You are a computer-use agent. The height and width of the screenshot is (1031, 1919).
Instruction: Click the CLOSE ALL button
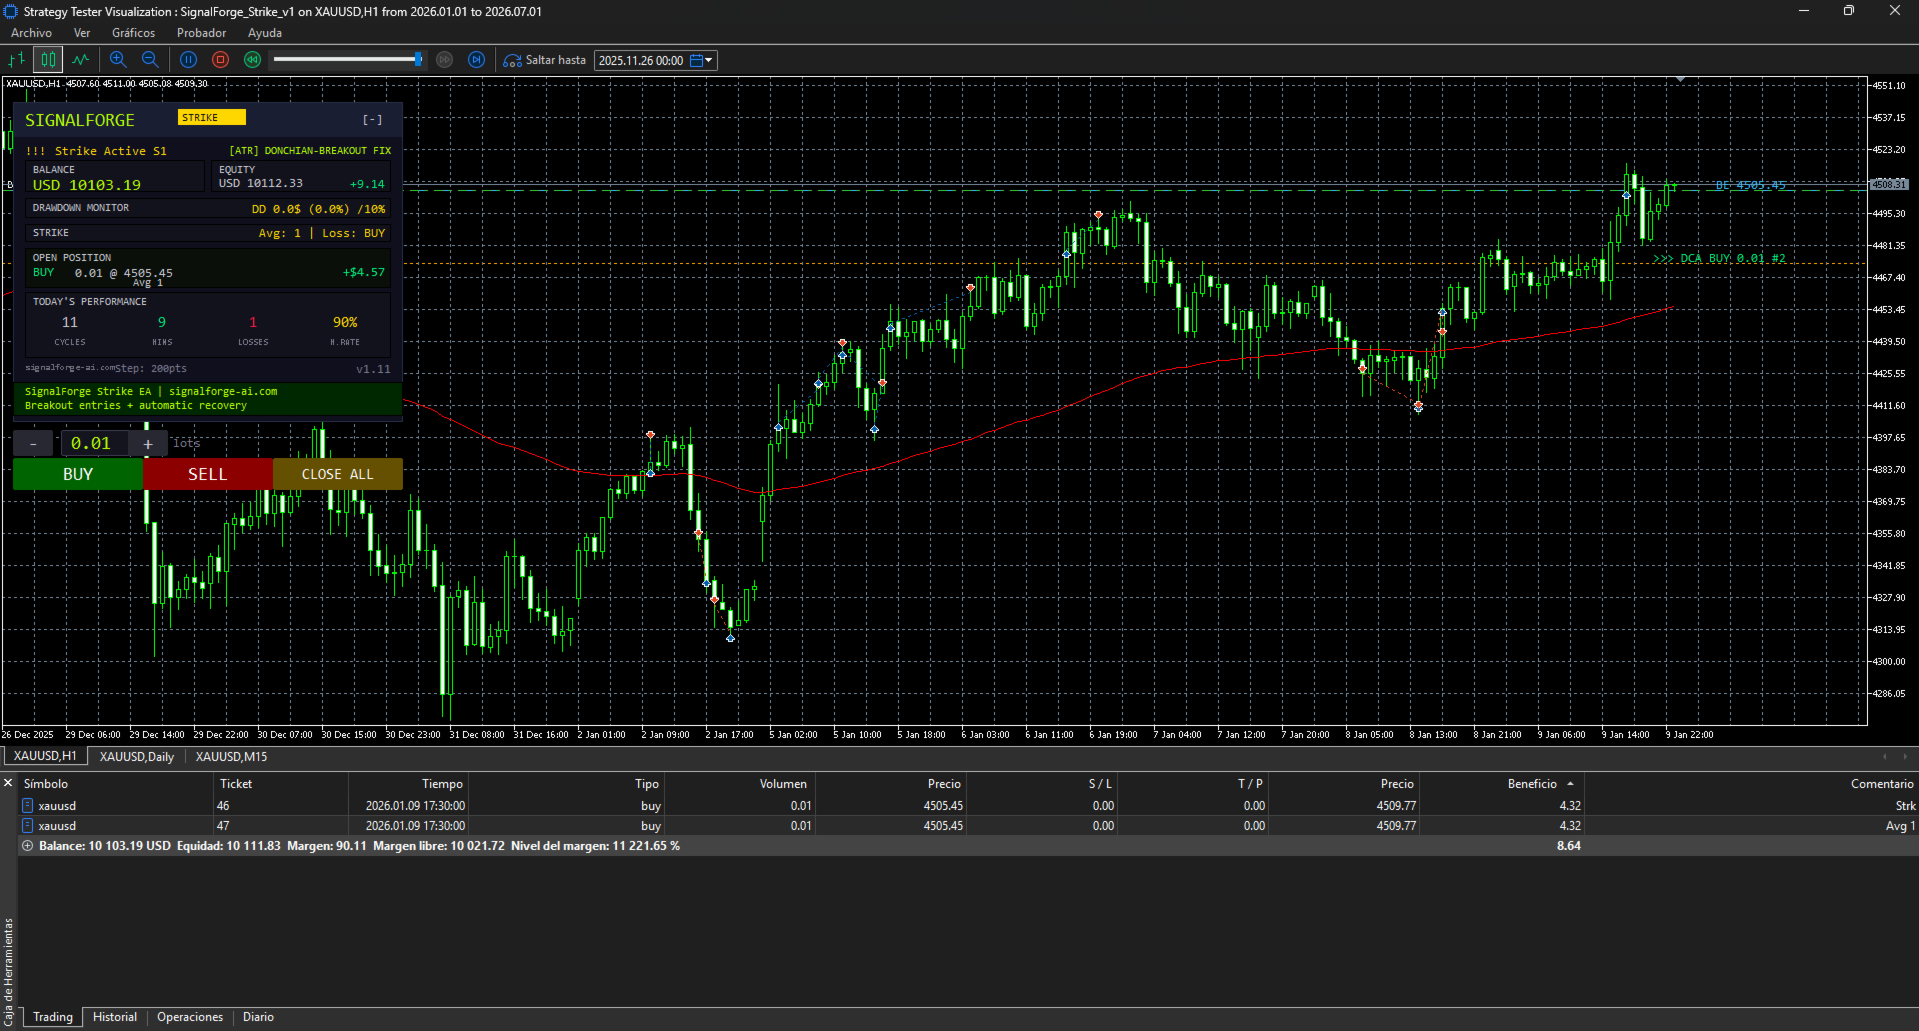point(338,474)
